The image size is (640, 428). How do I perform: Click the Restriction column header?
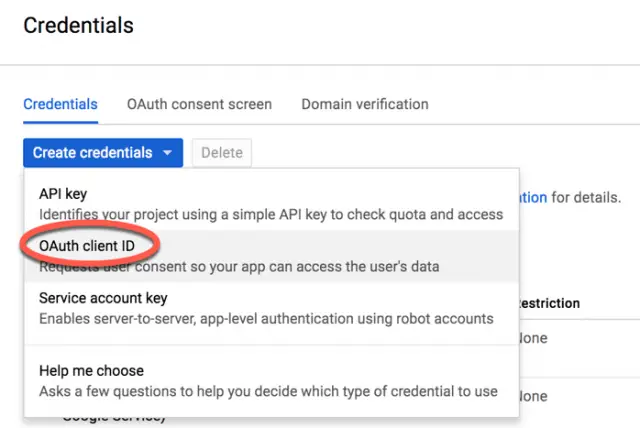tap(549, 303)
